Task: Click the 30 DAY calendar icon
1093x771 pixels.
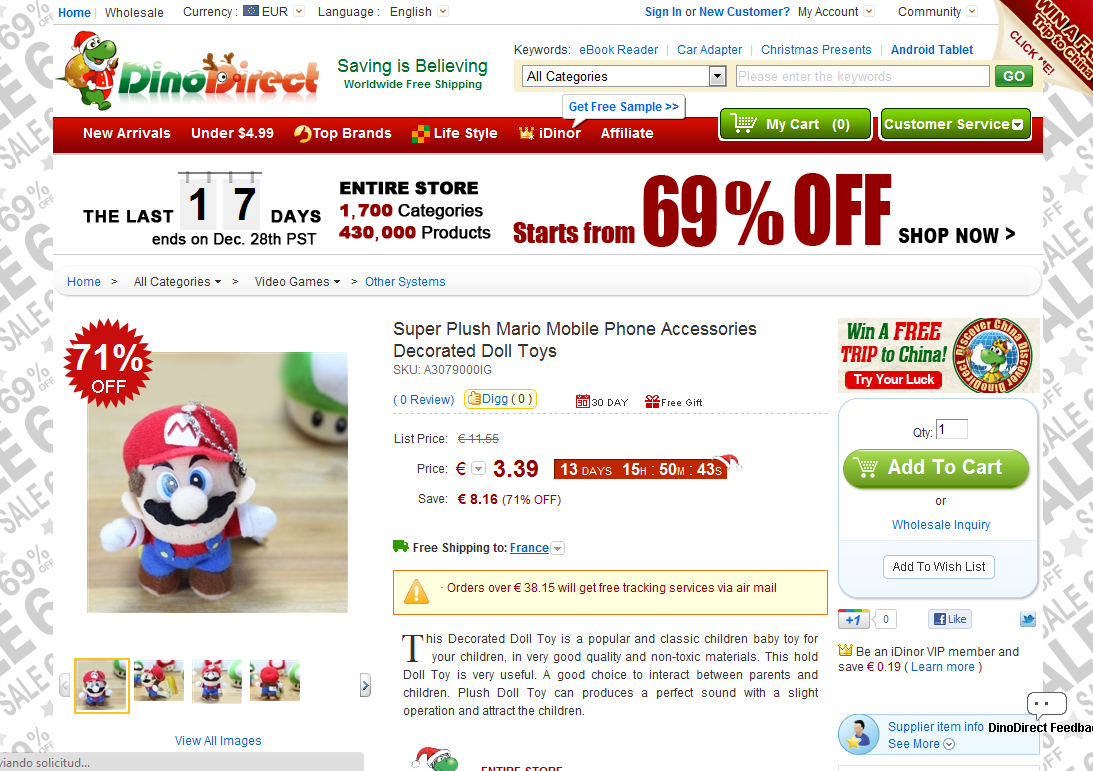Action: pyautogui.click(x=583, y=402)
